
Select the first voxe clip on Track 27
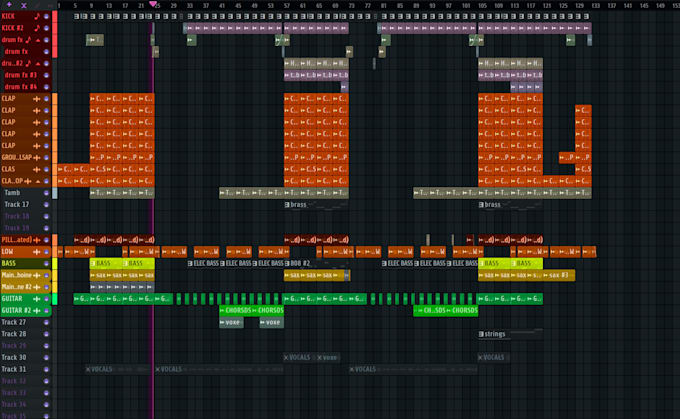231,322
